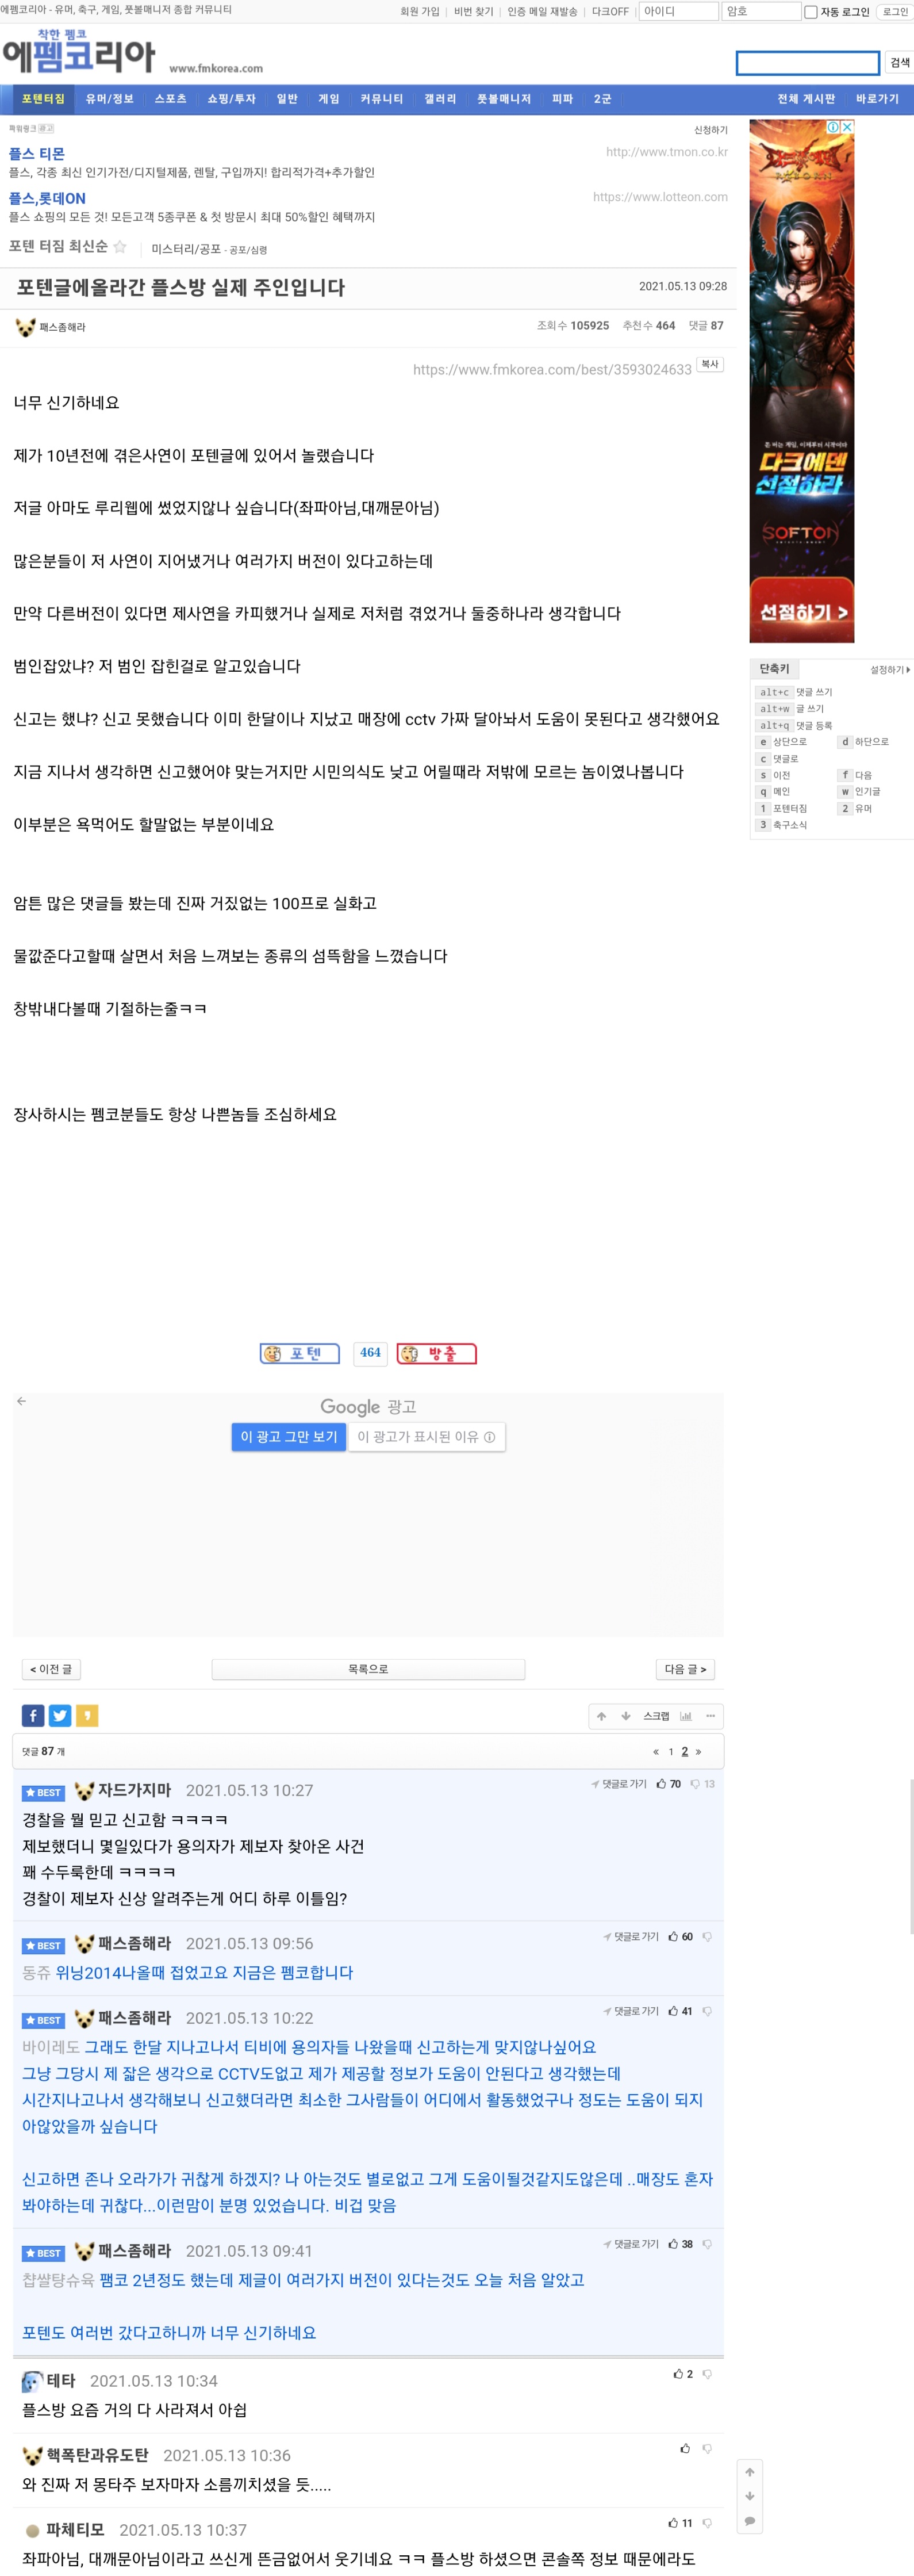The image size is (914, 2576).
Task: Open the 유머/정보 menu tab
Action: pos(109,99)
